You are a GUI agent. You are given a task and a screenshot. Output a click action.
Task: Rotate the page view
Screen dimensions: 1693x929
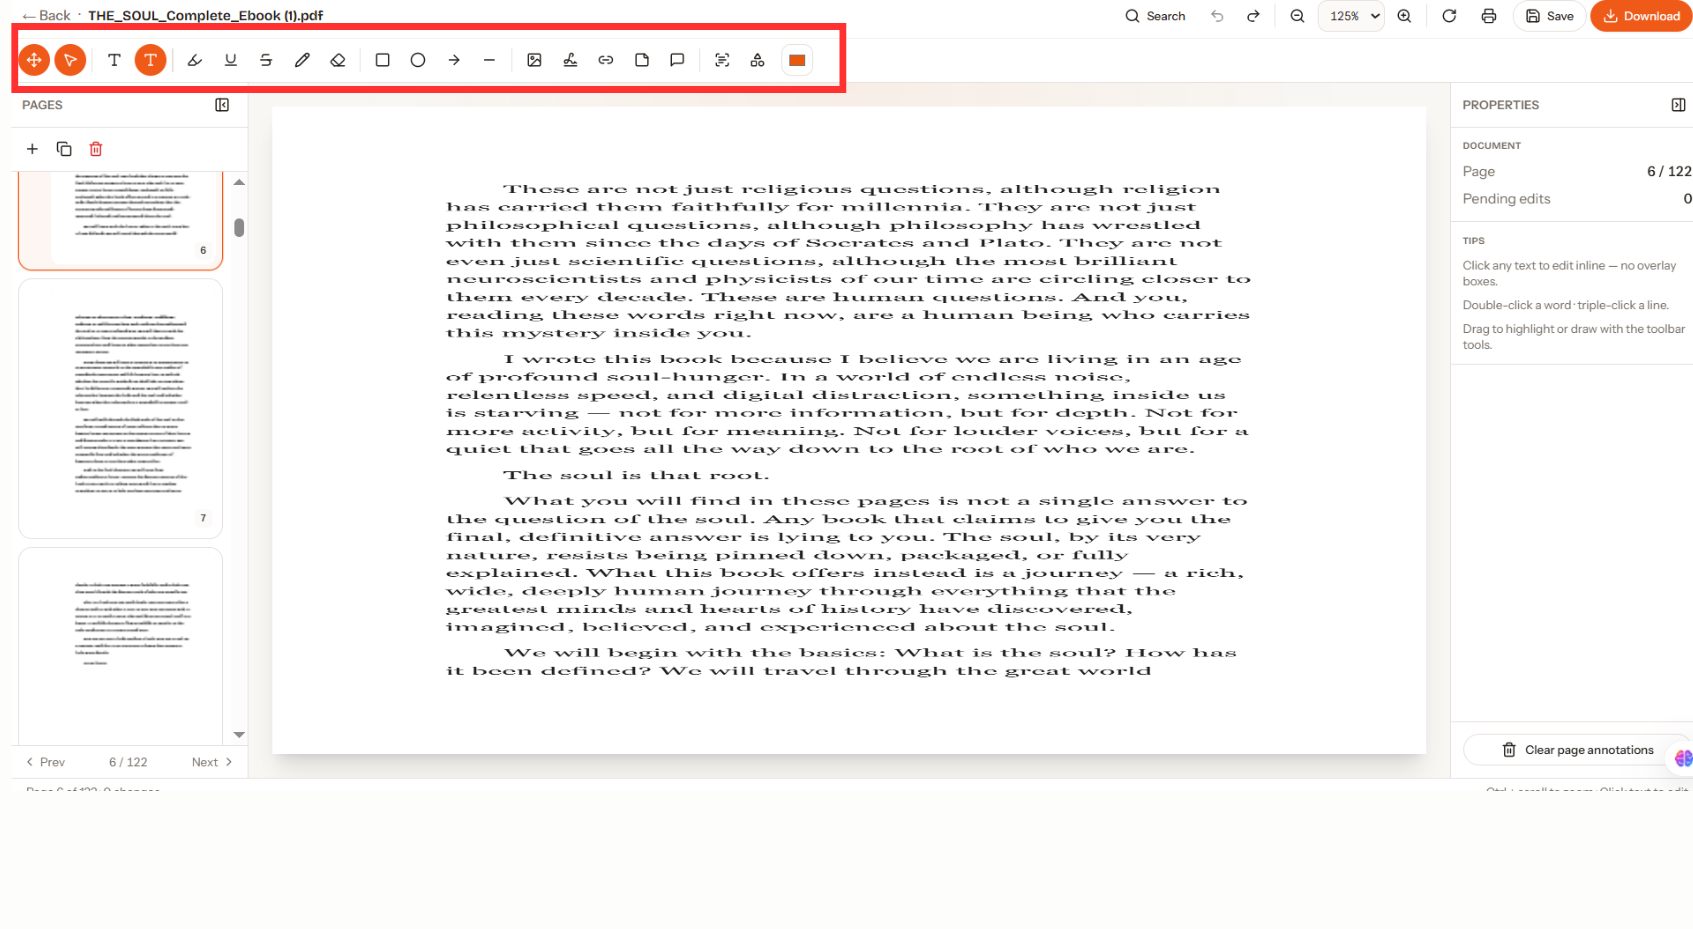pos(1449,16)
